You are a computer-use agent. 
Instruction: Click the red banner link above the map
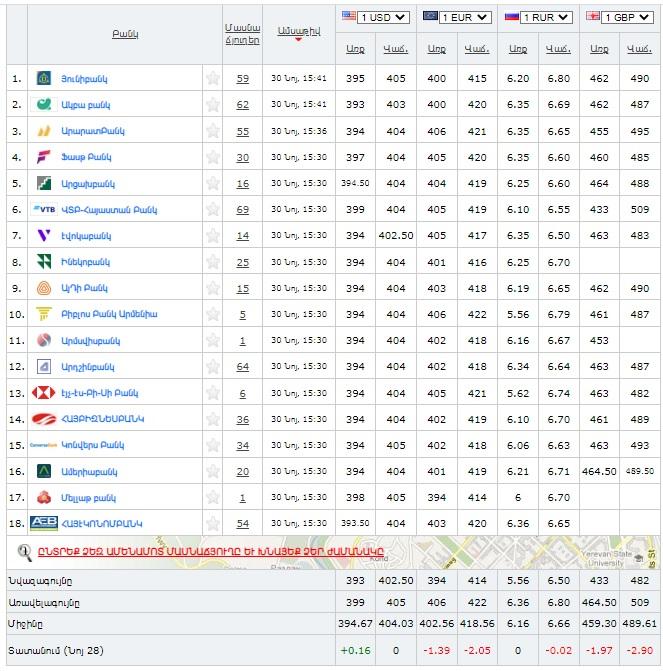pyautogui.click(x=210, y=550)
